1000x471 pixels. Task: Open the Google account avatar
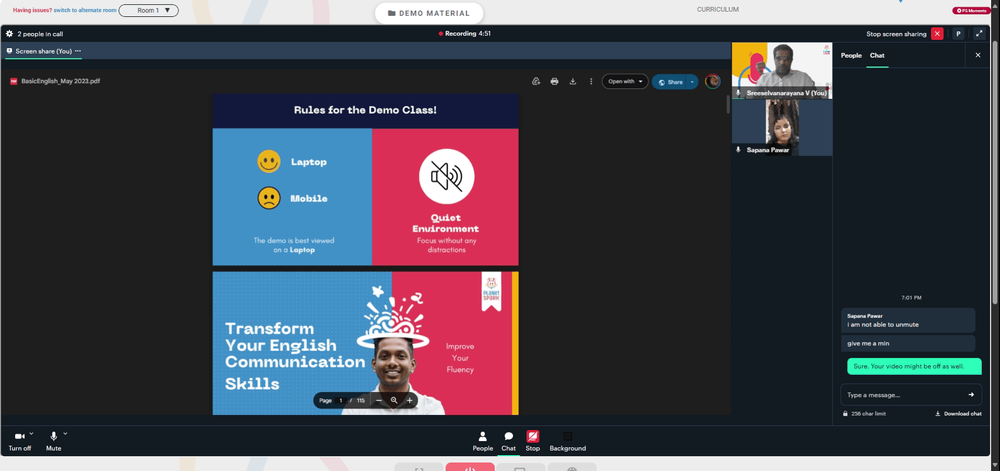(x=712, y=82)
